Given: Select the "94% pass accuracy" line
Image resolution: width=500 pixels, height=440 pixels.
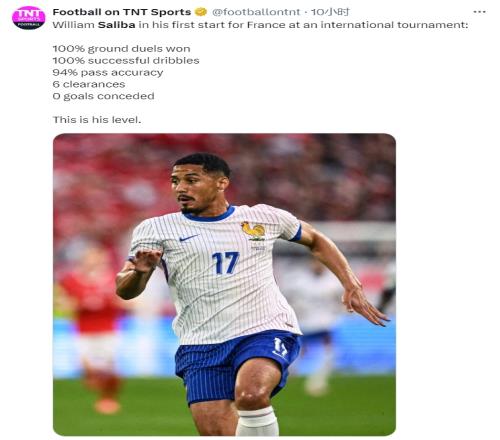Looking at the screenshot, I should (x=108, y=73).
